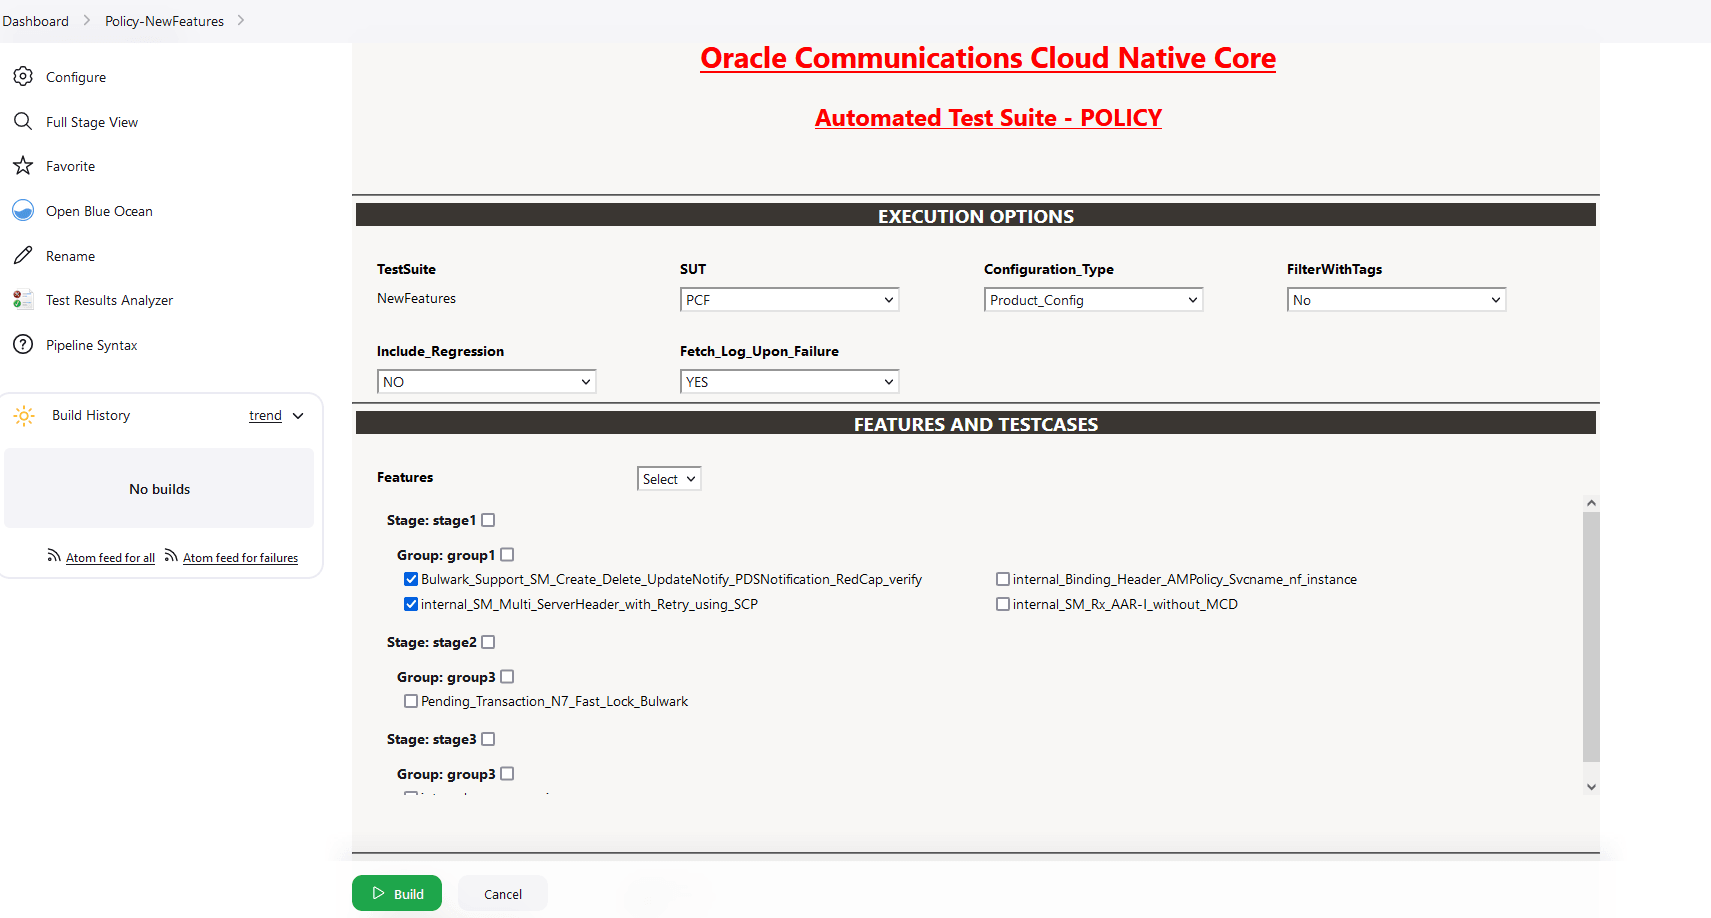Click the Rename pencil icon
Viewport: 1711px width, 918px height.
pos(23,256)
